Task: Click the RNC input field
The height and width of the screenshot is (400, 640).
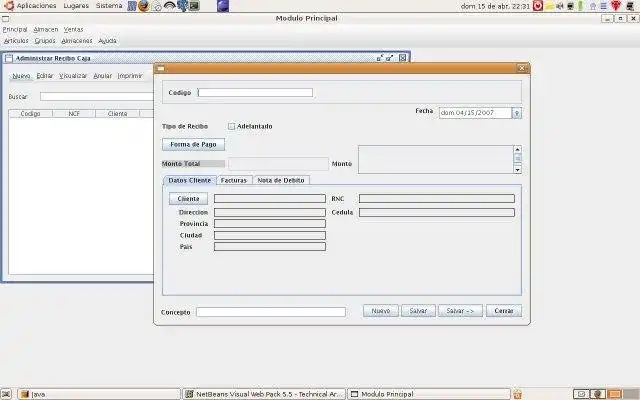Action: [x=437, y=199]
